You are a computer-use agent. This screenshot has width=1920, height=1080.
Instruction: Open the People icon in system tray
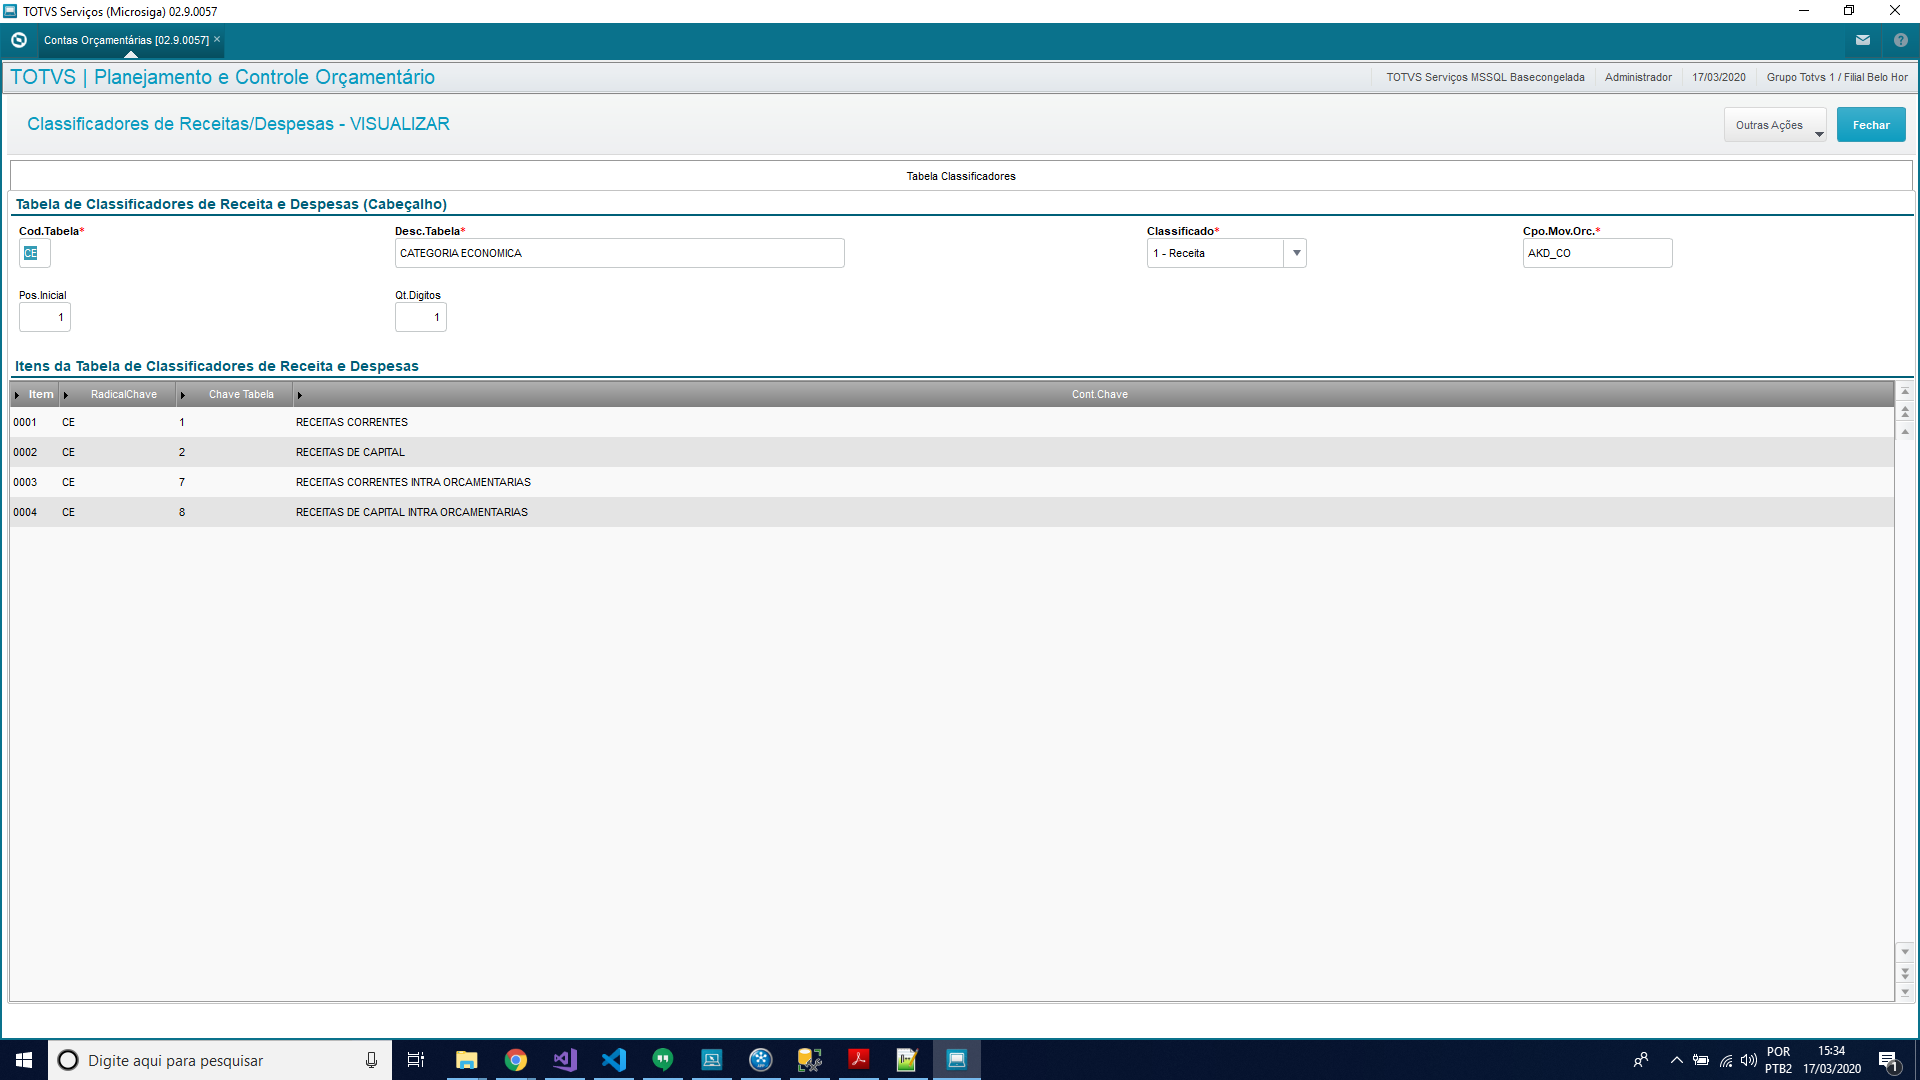click(1641, 1060)
